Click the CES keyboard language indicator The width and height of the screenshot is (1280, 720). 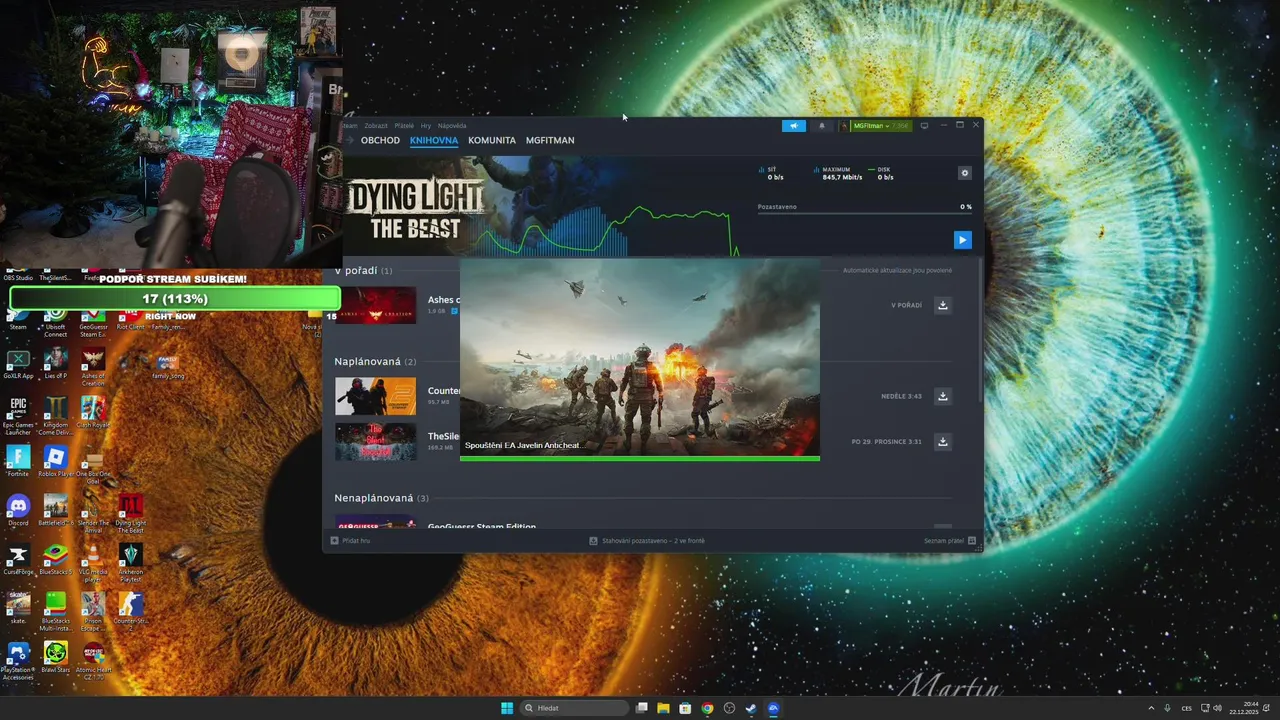1187,708
